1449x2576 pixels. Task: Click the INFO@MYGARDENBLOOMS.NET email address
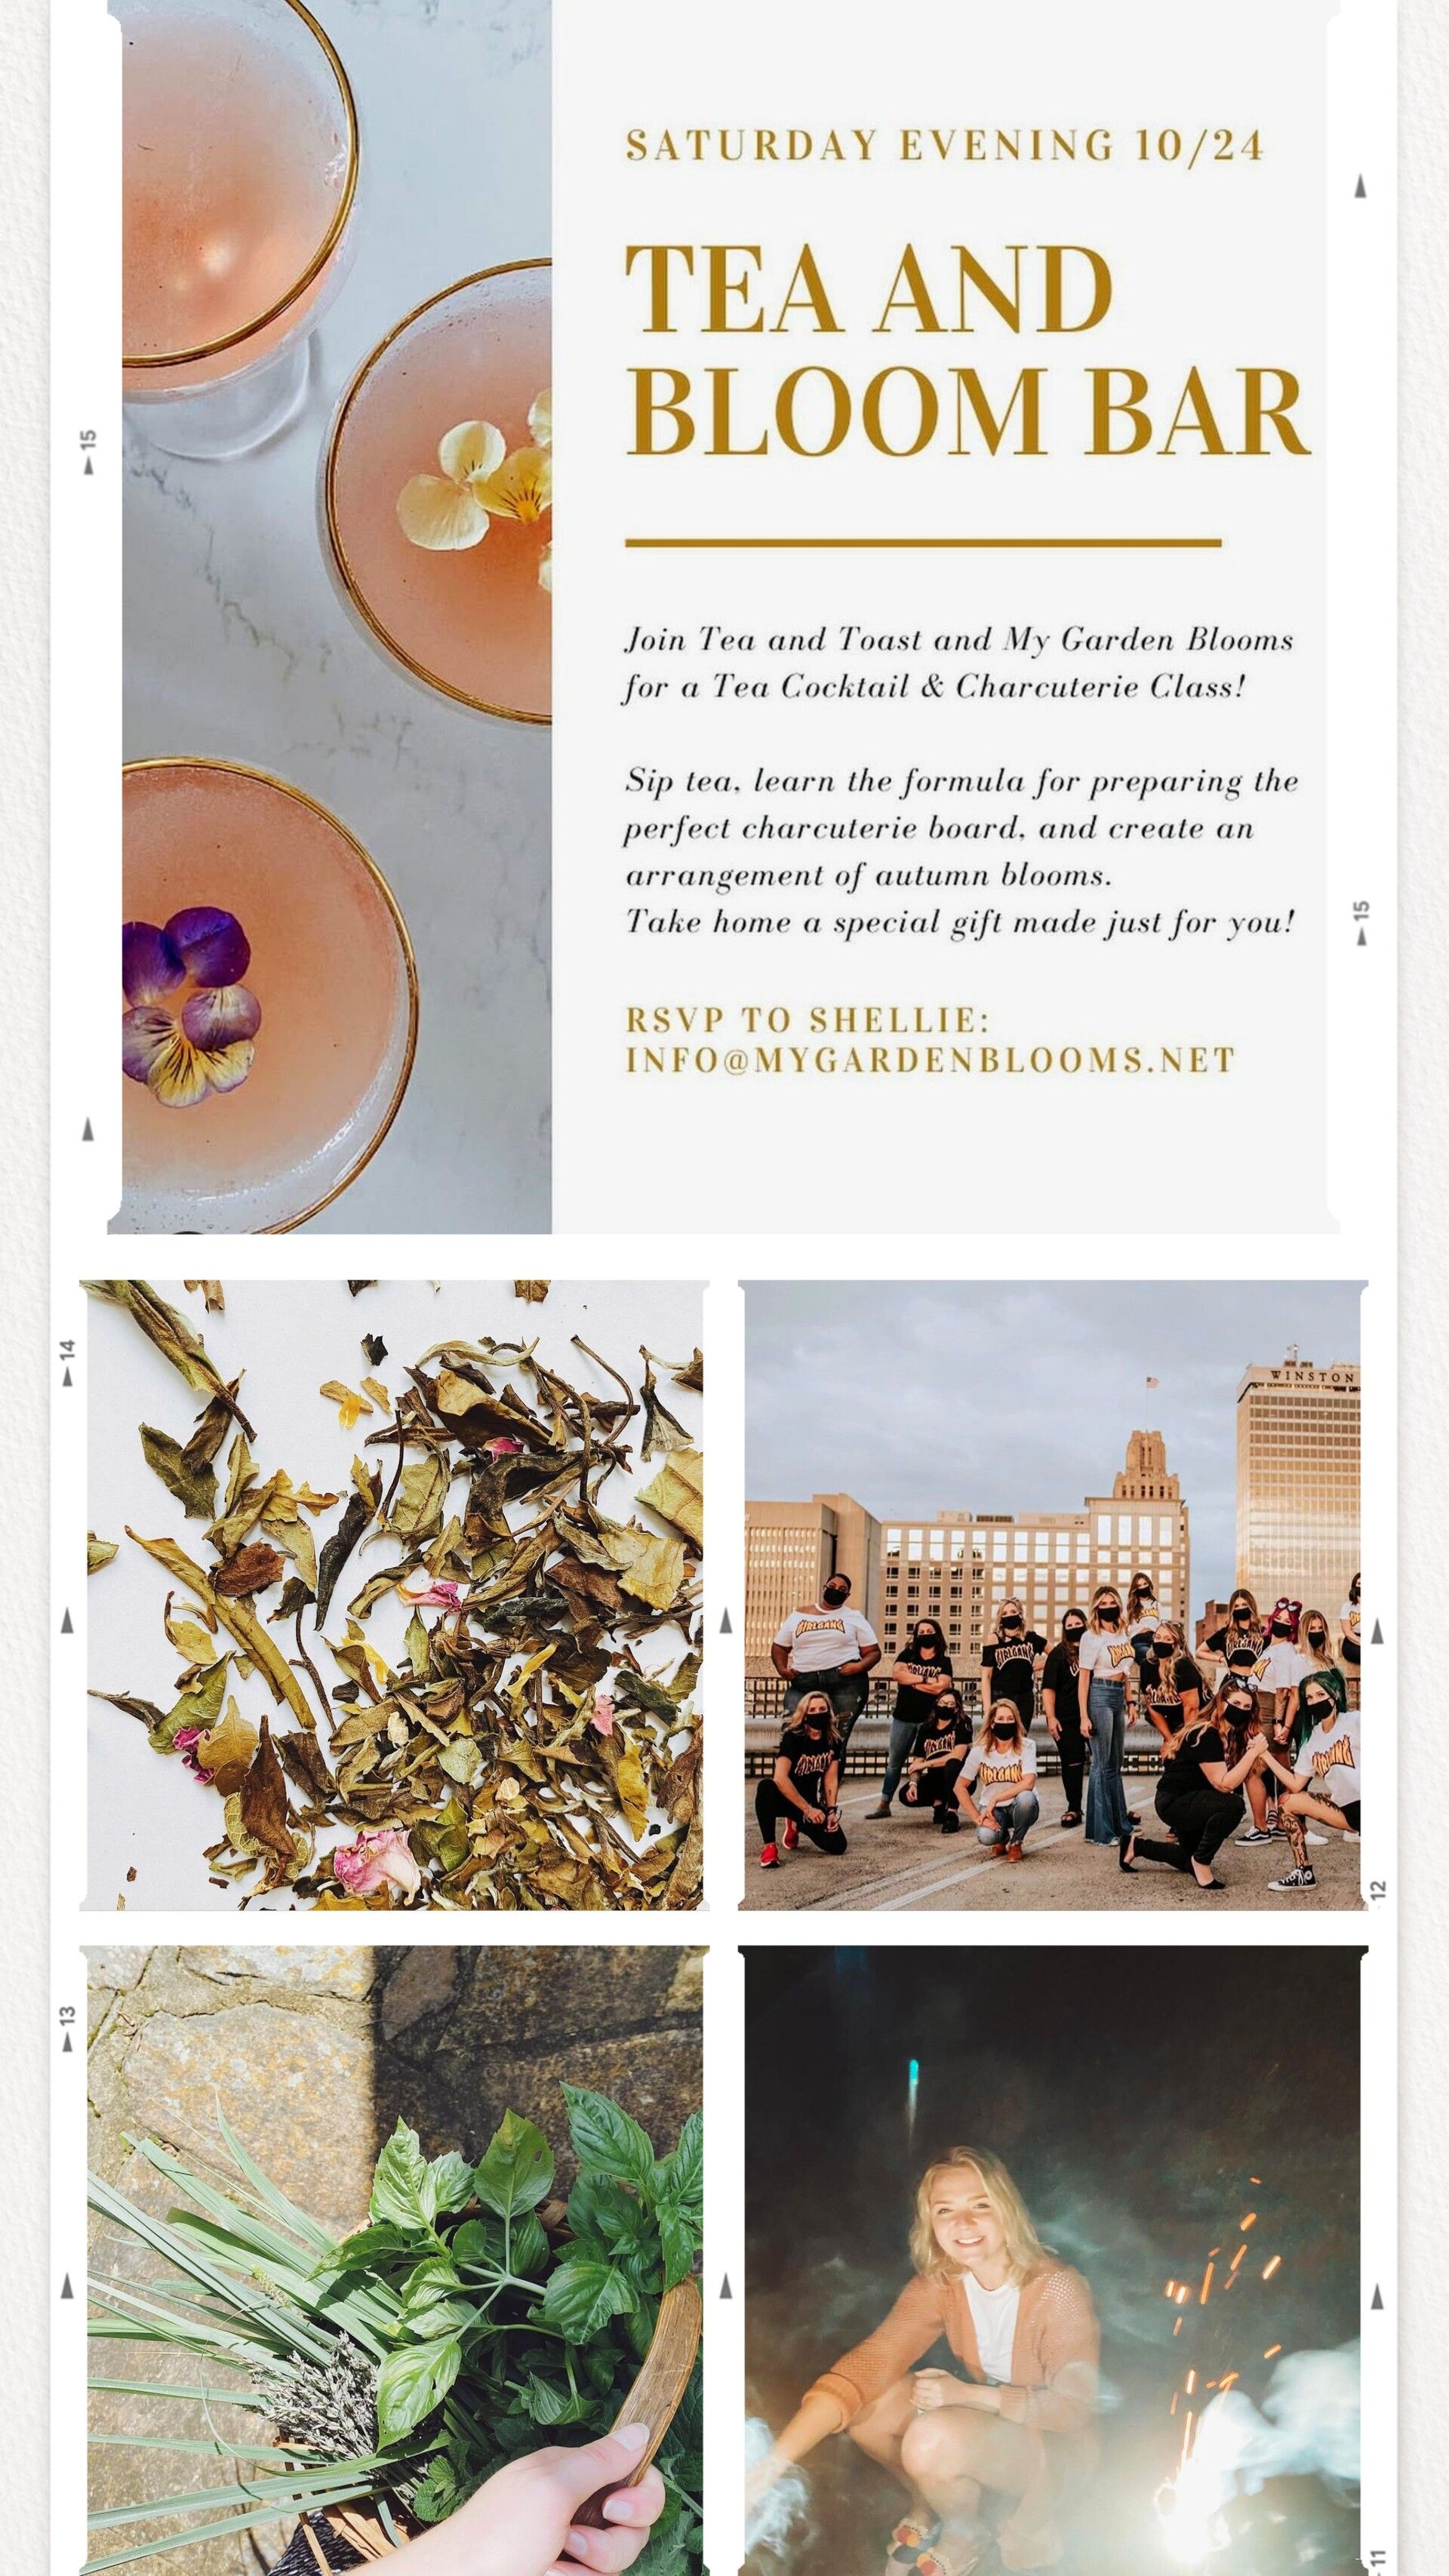tap(930, 1060)
